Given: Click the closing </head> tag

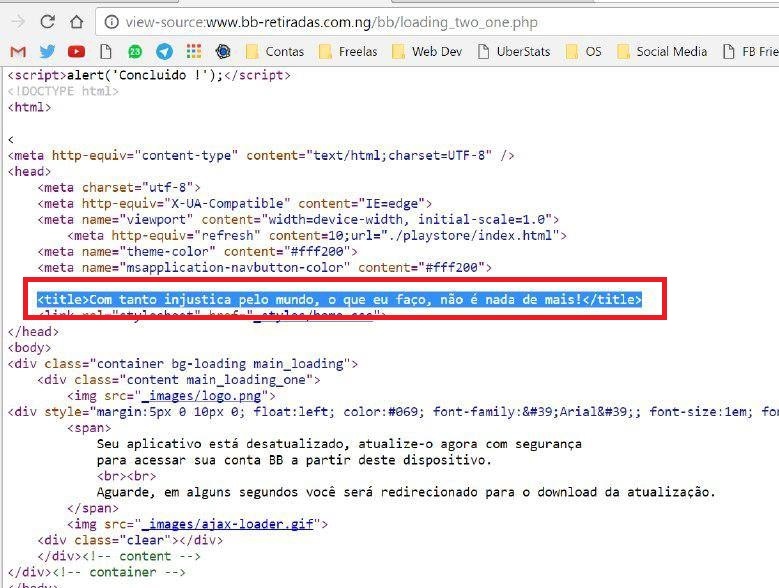Looking at the screenshot, I should 33,332.
